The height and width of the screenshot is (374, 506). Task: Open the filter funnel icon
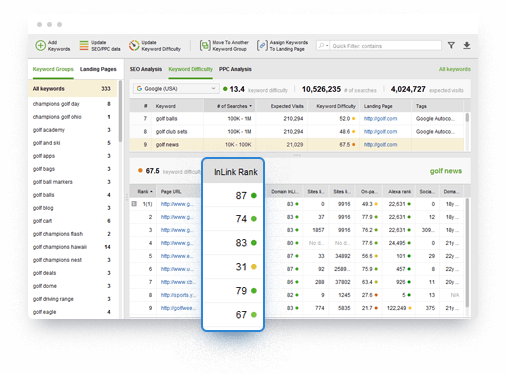pyautogui.click(x=451, y=45)
